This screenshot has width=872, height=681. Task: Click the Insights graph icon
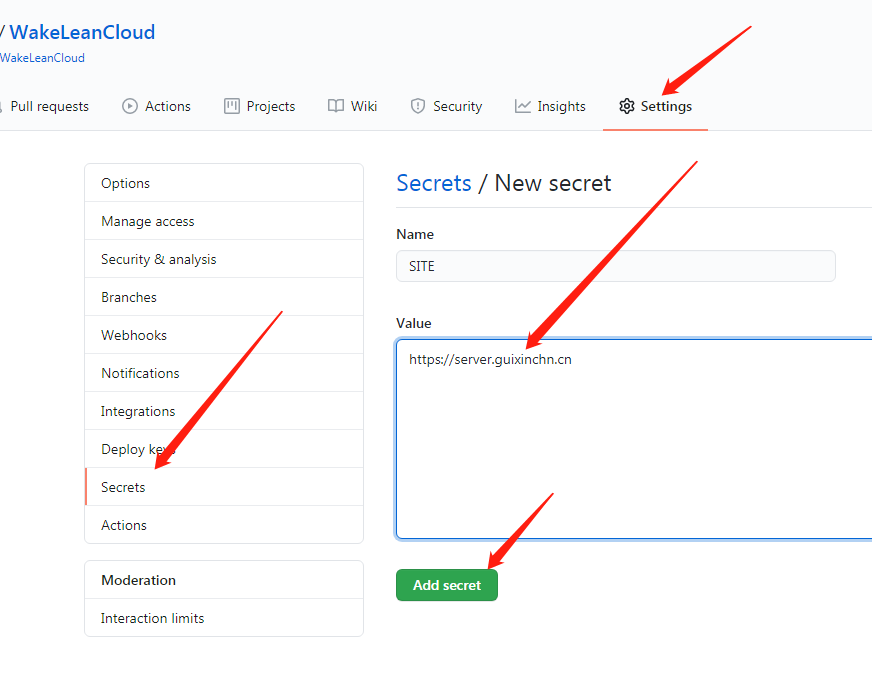[x=523, y=106]
